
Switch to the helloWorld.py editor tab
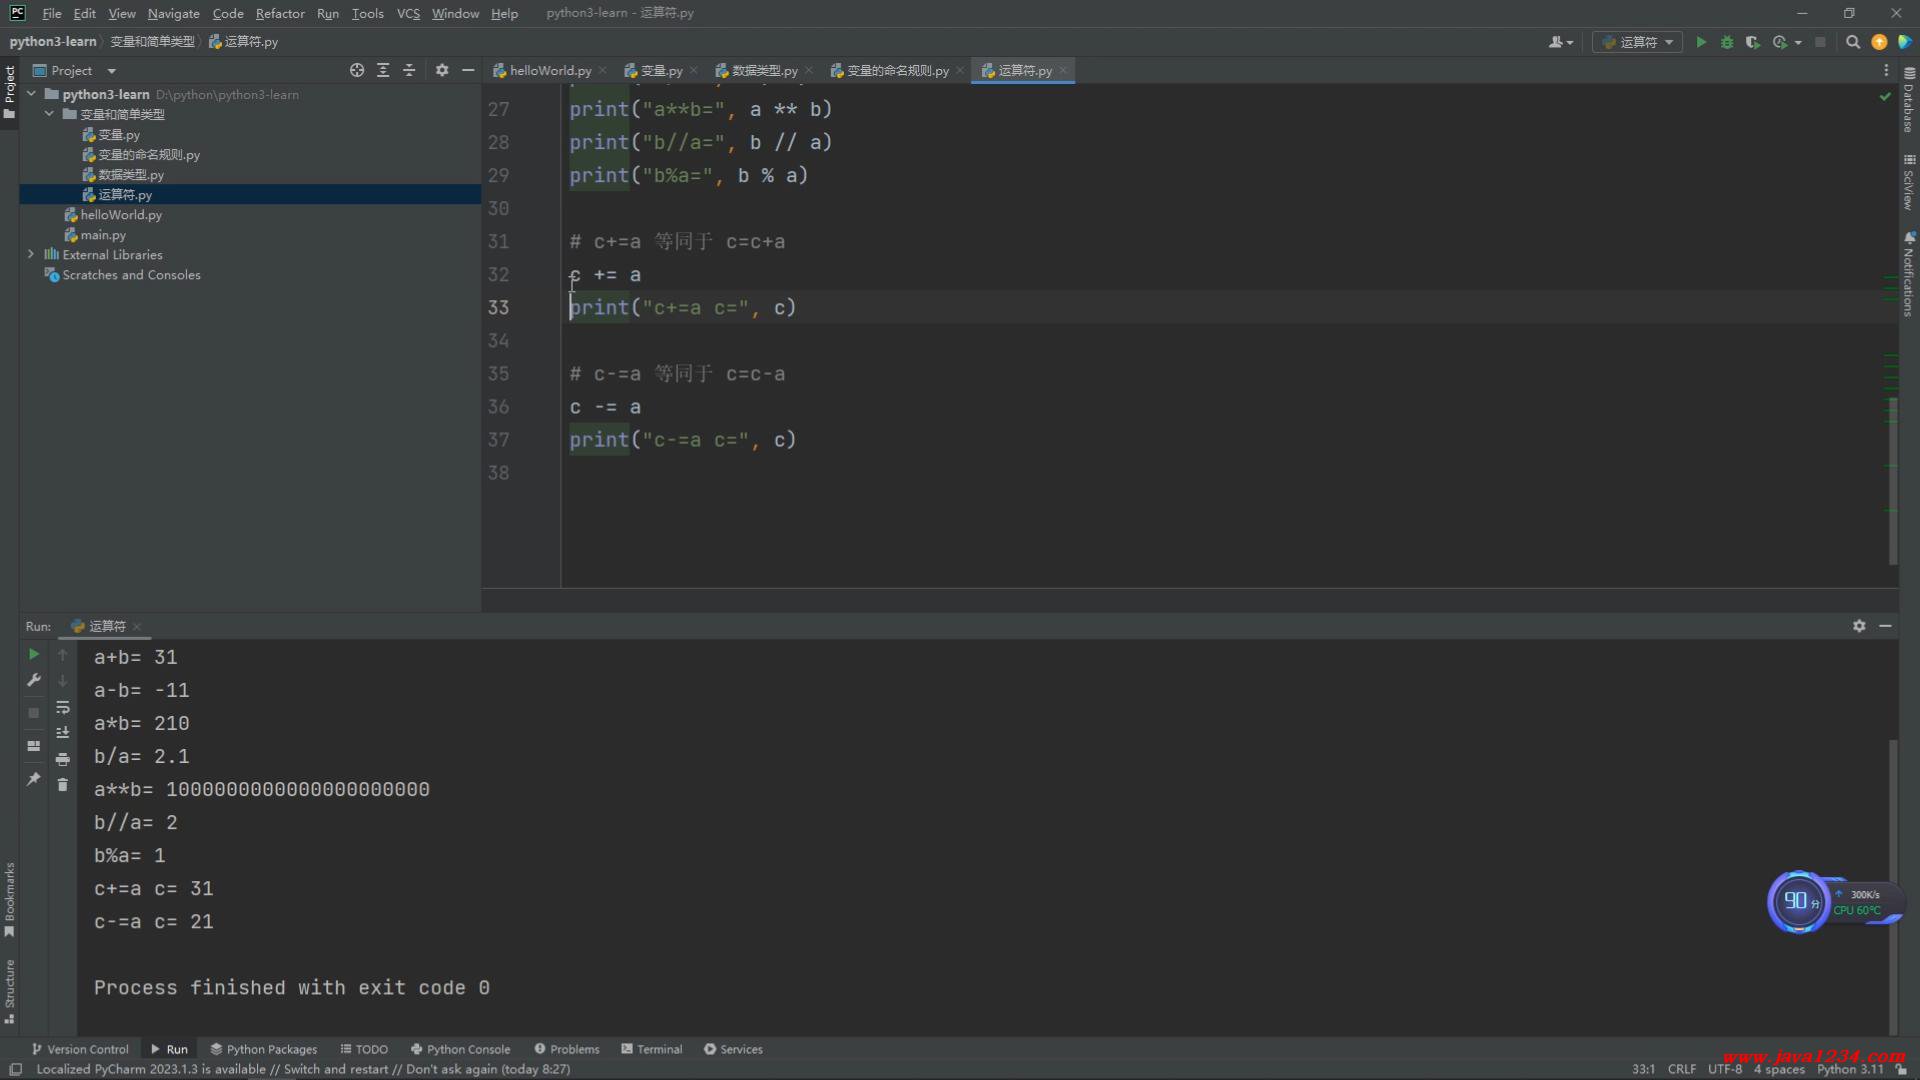tap(549, 70)
